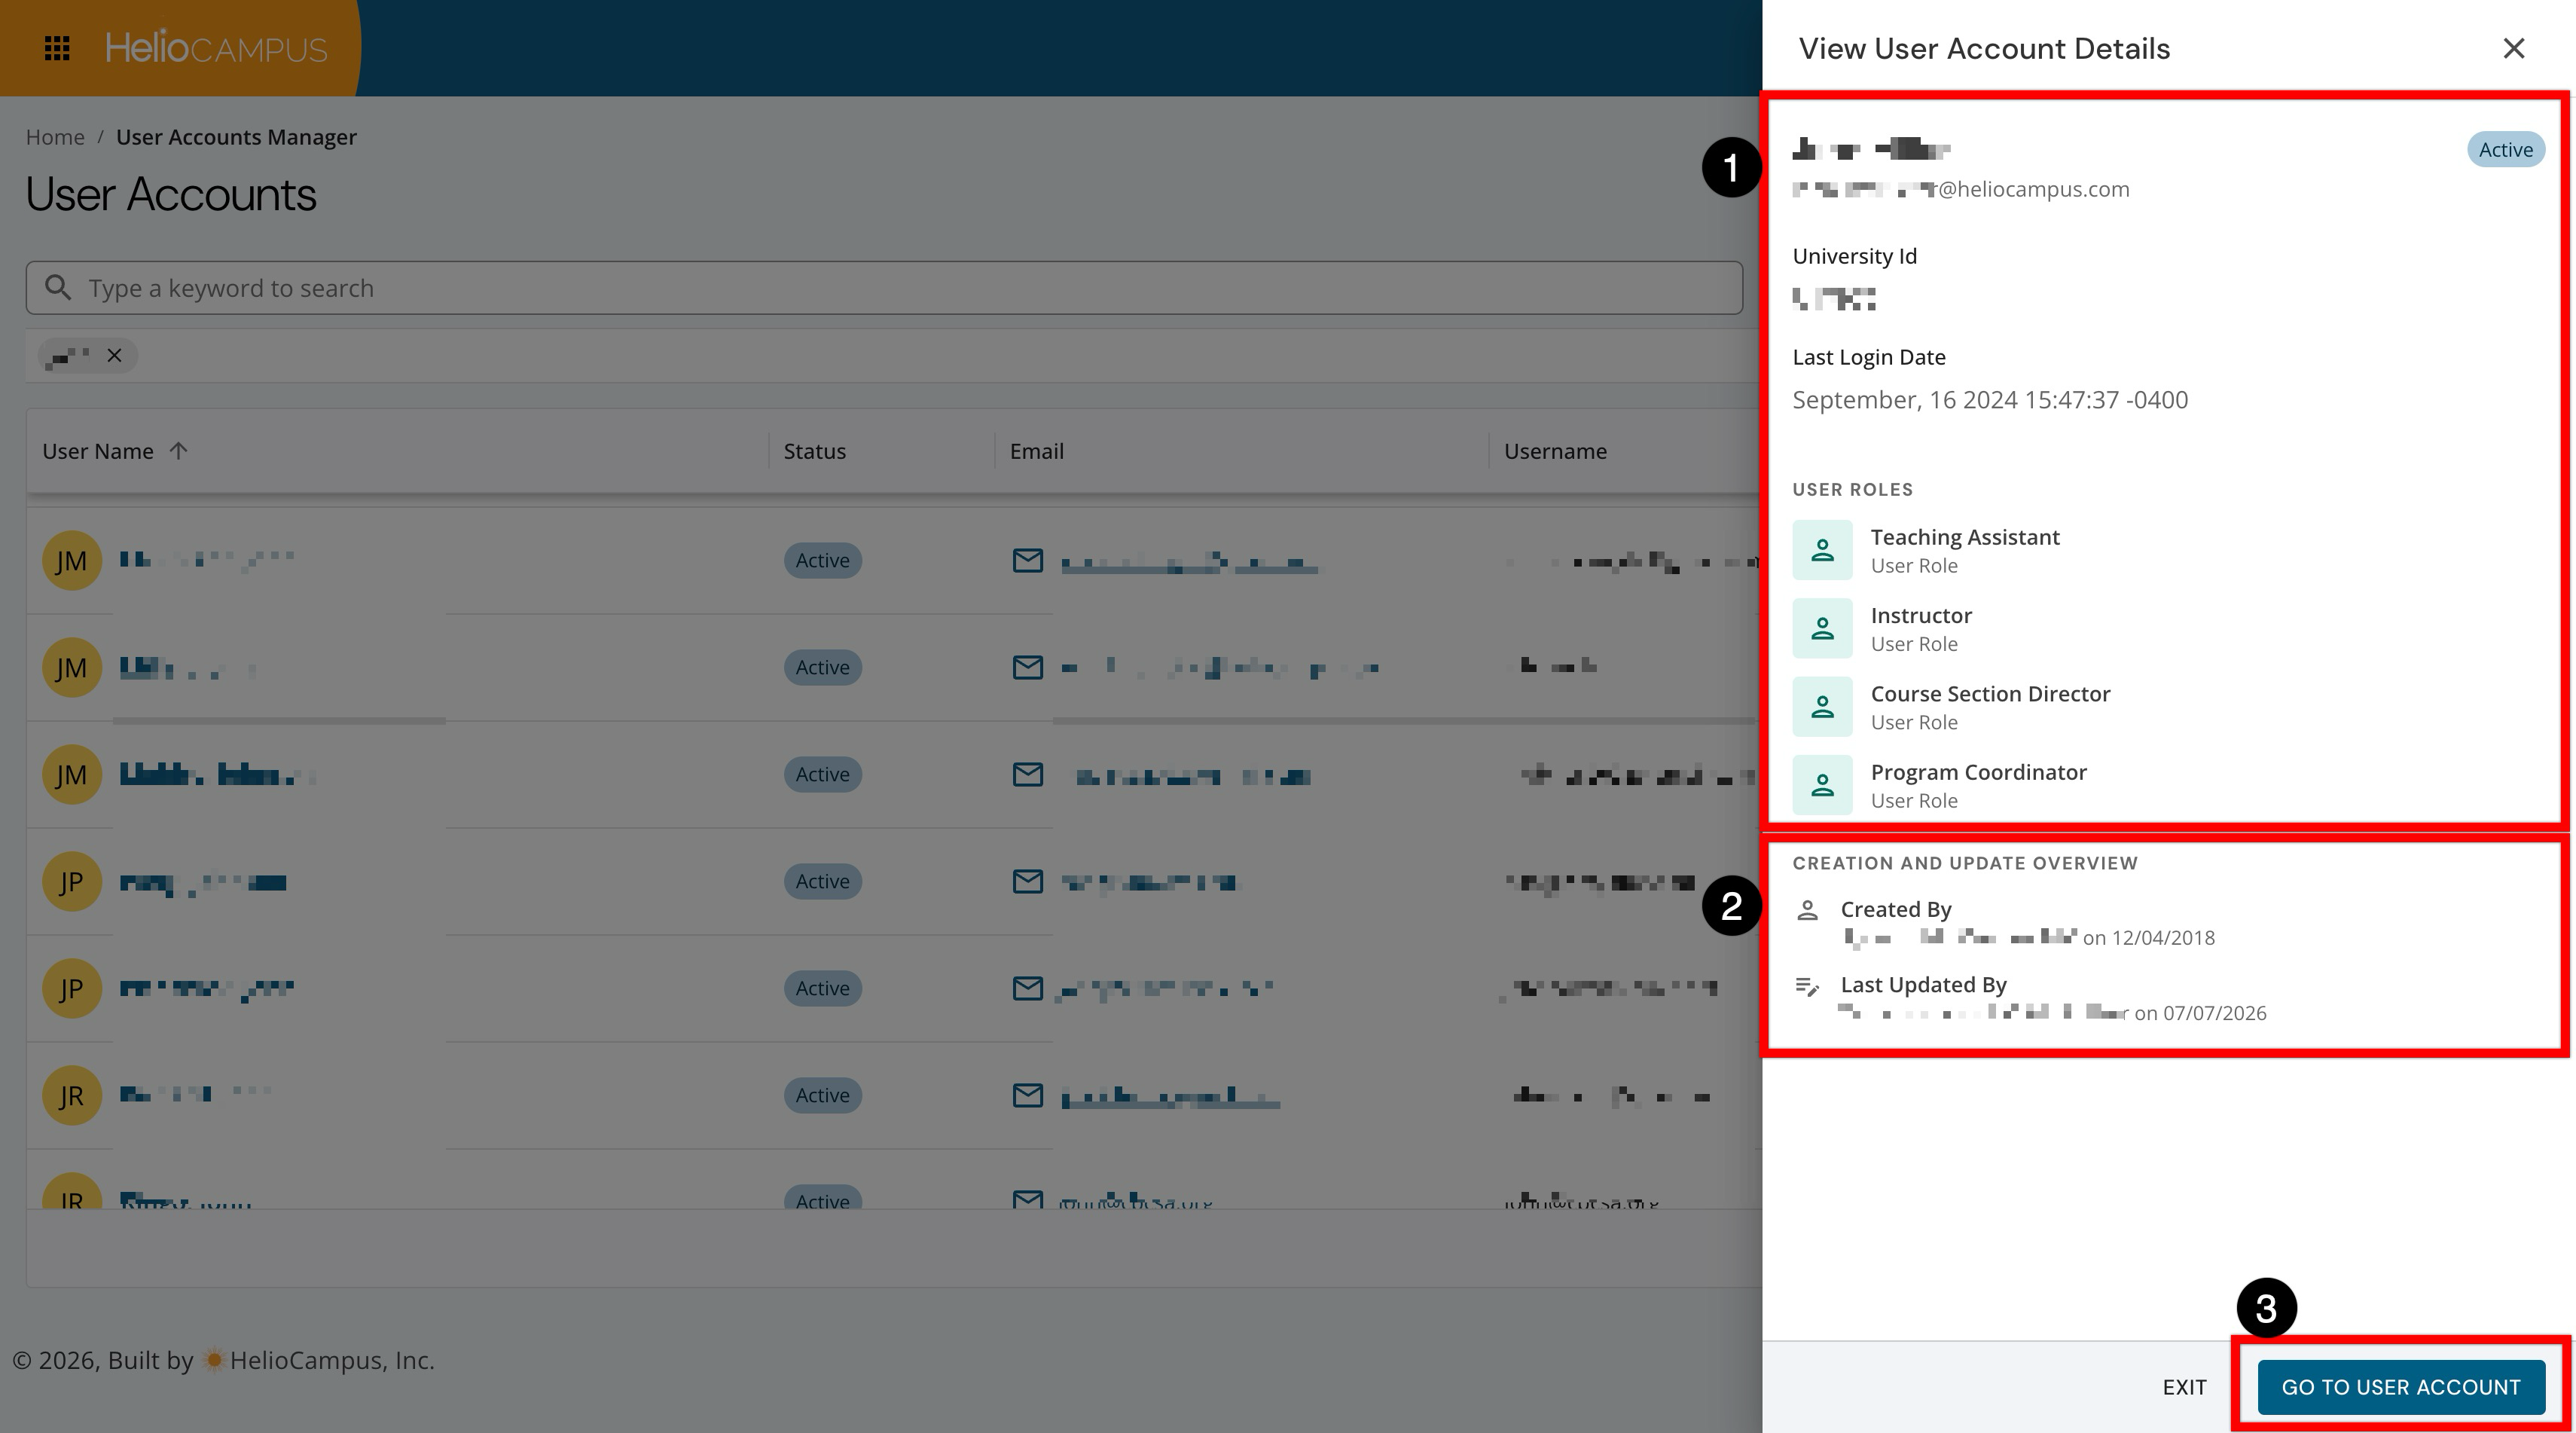2576x1433 pixels.
Task: Click the EXIT button
Action: (2184, 1386)
